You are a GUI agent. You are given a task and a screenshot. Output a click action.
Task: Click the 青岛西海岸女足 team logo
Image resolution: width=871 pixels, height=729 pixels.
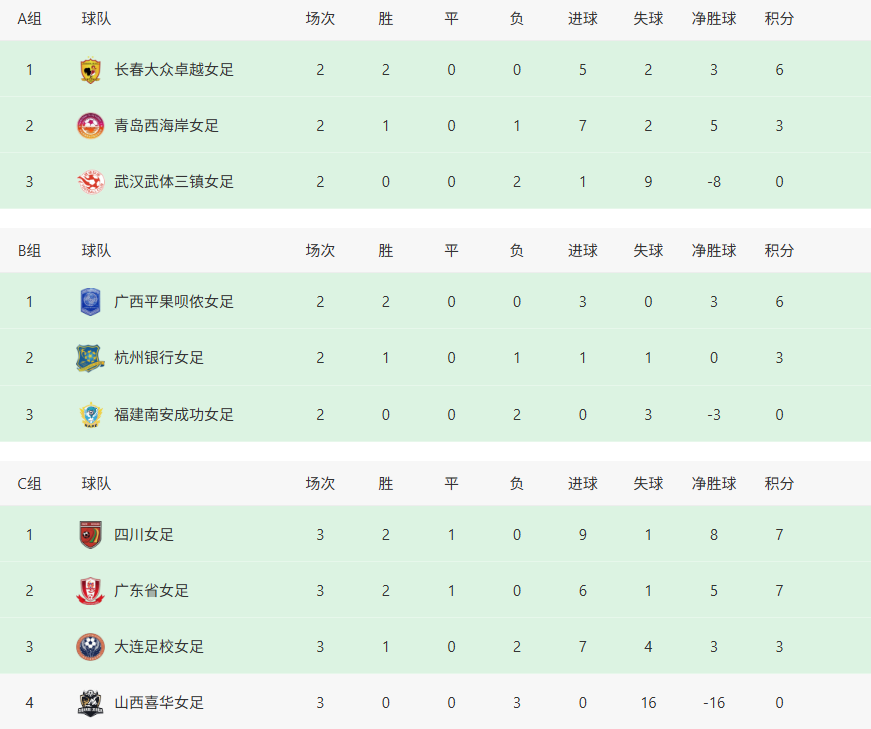click(x=91, y=126)
